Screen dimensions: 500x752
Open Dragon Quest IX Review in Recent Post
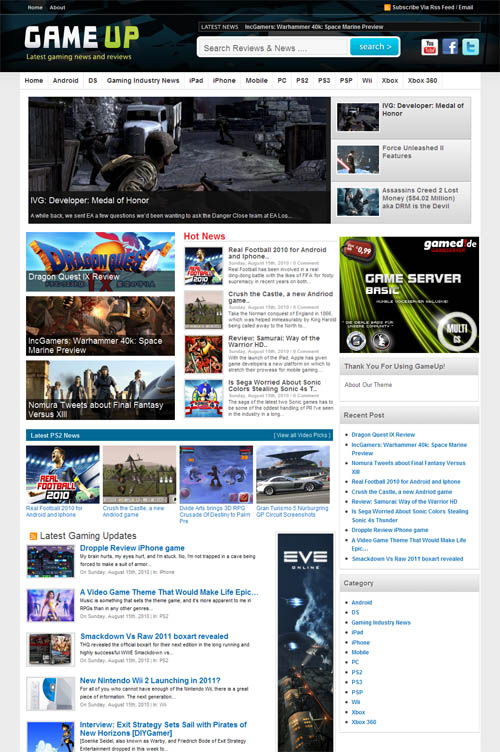click(x=383, y=435)
